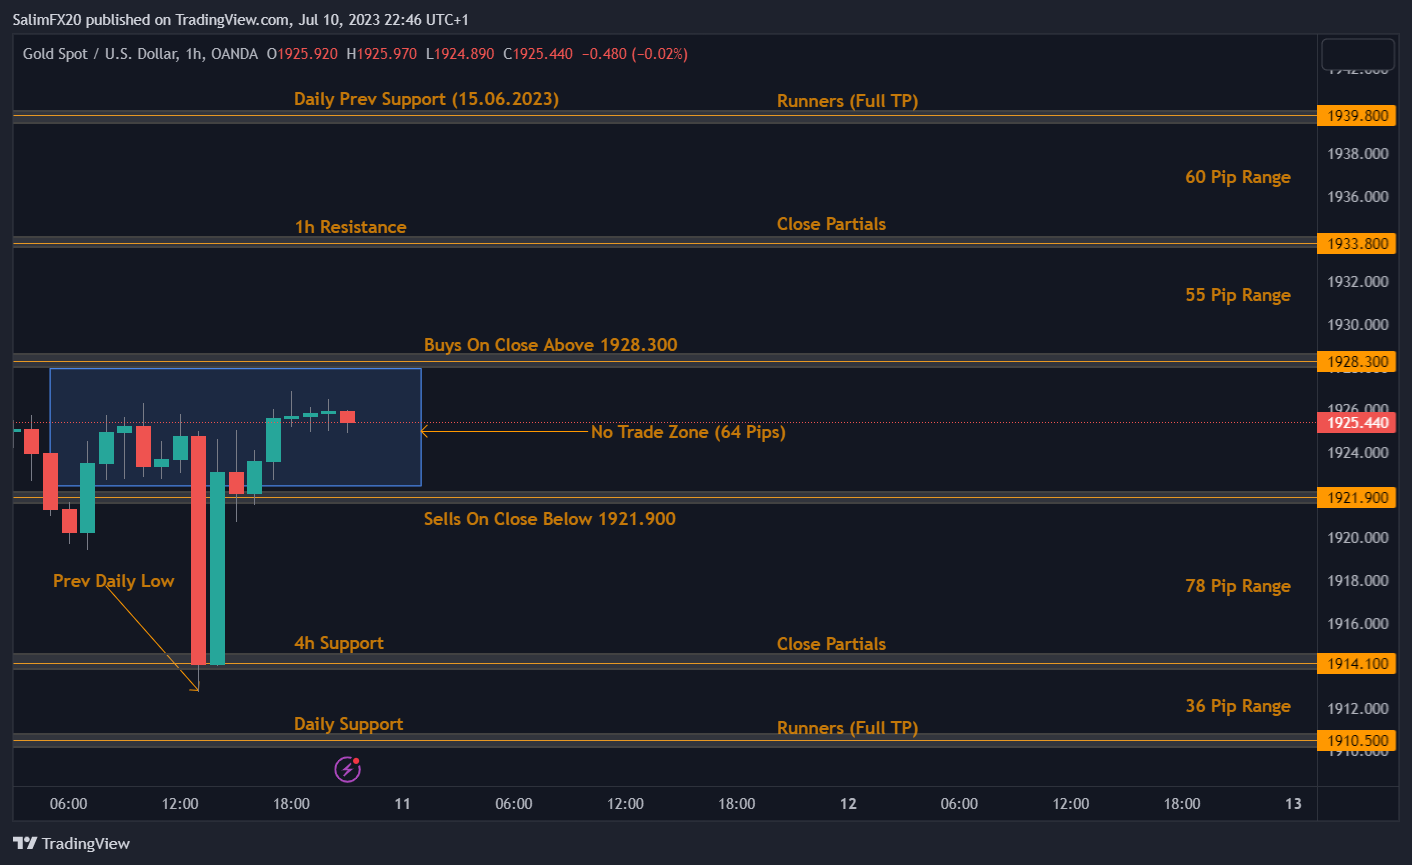Select the orange 1939.800 price label

[x=1356, y=115]
